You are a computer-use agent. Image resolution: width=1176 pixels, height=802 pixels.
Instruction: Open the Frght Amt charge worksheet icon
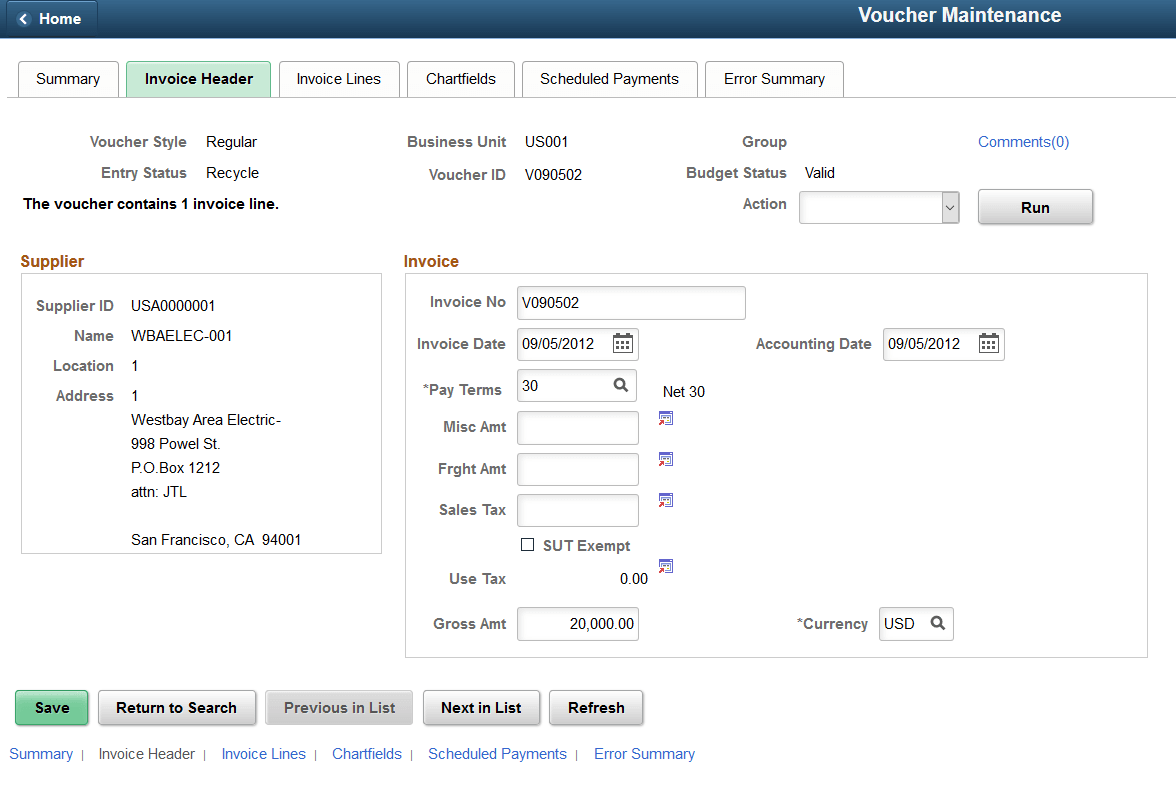coord(666,459)
